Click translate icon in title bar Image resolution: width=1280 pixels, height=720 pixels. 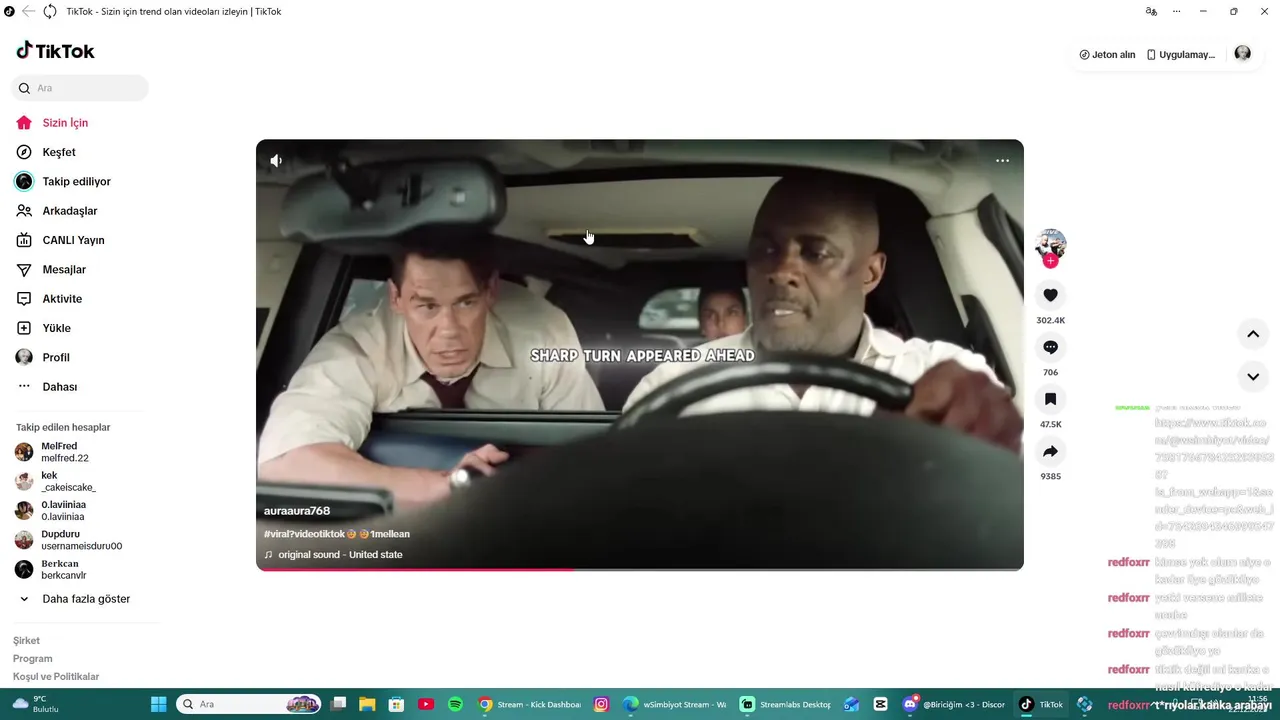tap(1151, 11)
